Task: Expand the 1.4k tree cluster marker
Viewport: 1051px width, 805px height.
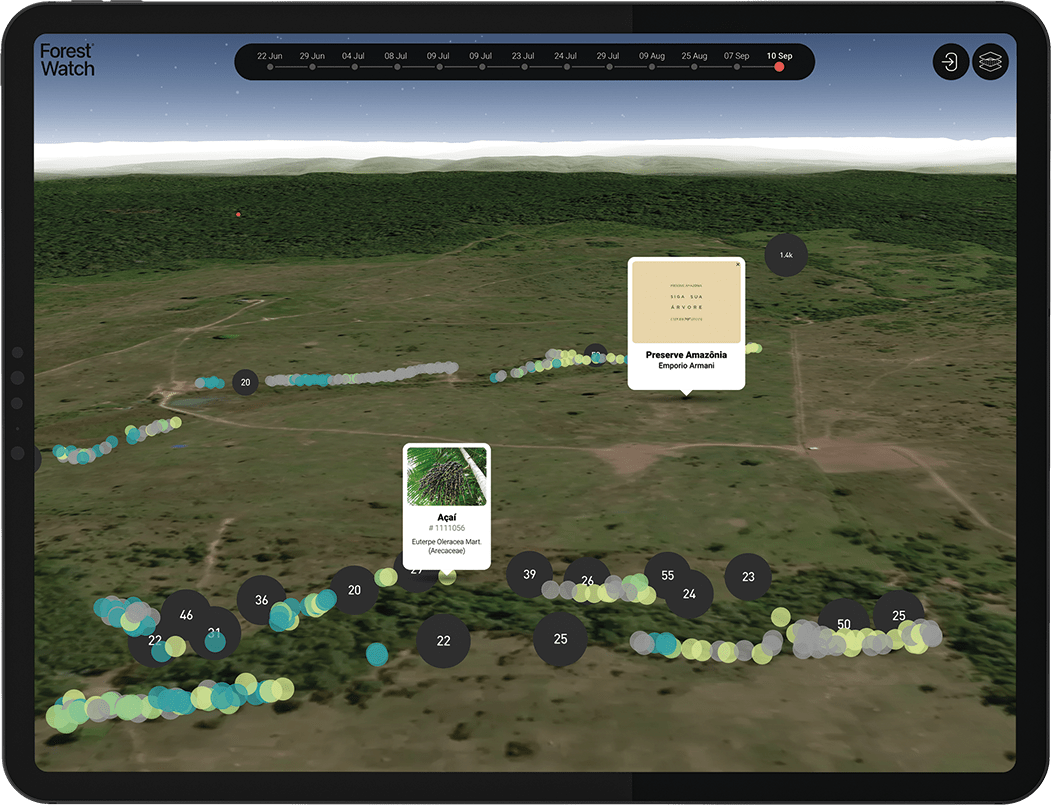Action: pos(786,255)
